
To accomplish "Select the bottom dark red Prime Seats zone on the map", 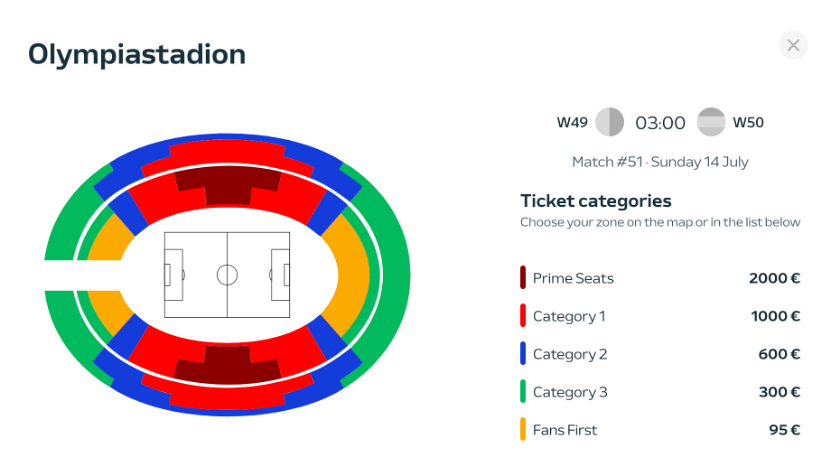I will click(227, 366).
